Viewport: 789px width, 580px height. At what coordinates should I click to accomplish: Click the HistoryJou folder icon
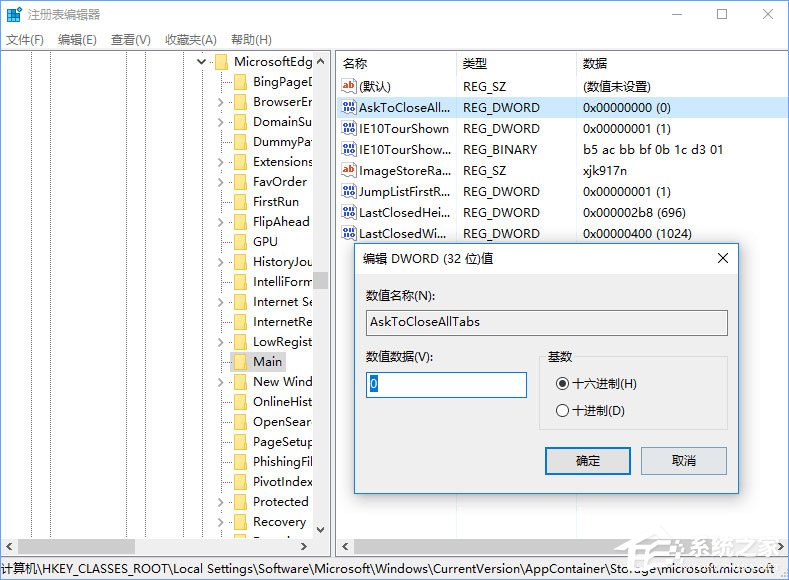241,262
